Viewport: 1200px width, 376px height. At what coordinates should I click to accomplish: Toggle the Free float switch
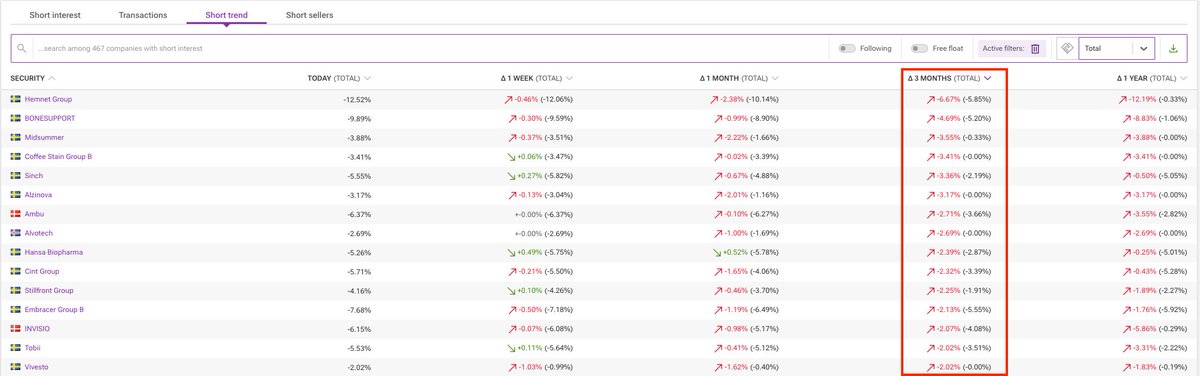click(919, 48)
